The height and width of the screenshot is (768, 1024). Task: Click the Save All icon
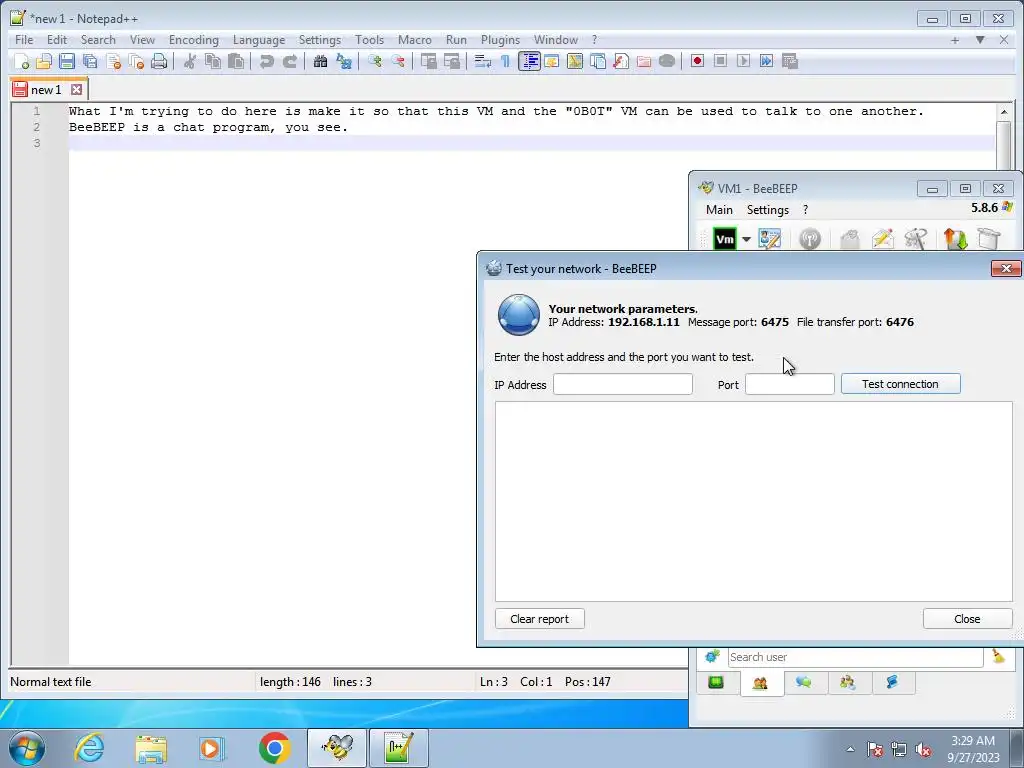[90, 61]
